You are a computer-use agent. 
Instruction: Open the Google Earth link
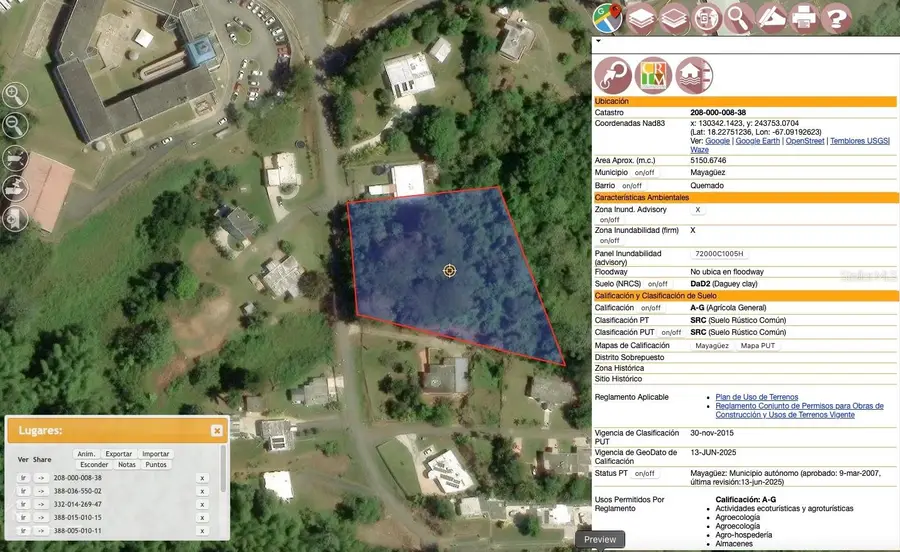(x=758, y=141)
